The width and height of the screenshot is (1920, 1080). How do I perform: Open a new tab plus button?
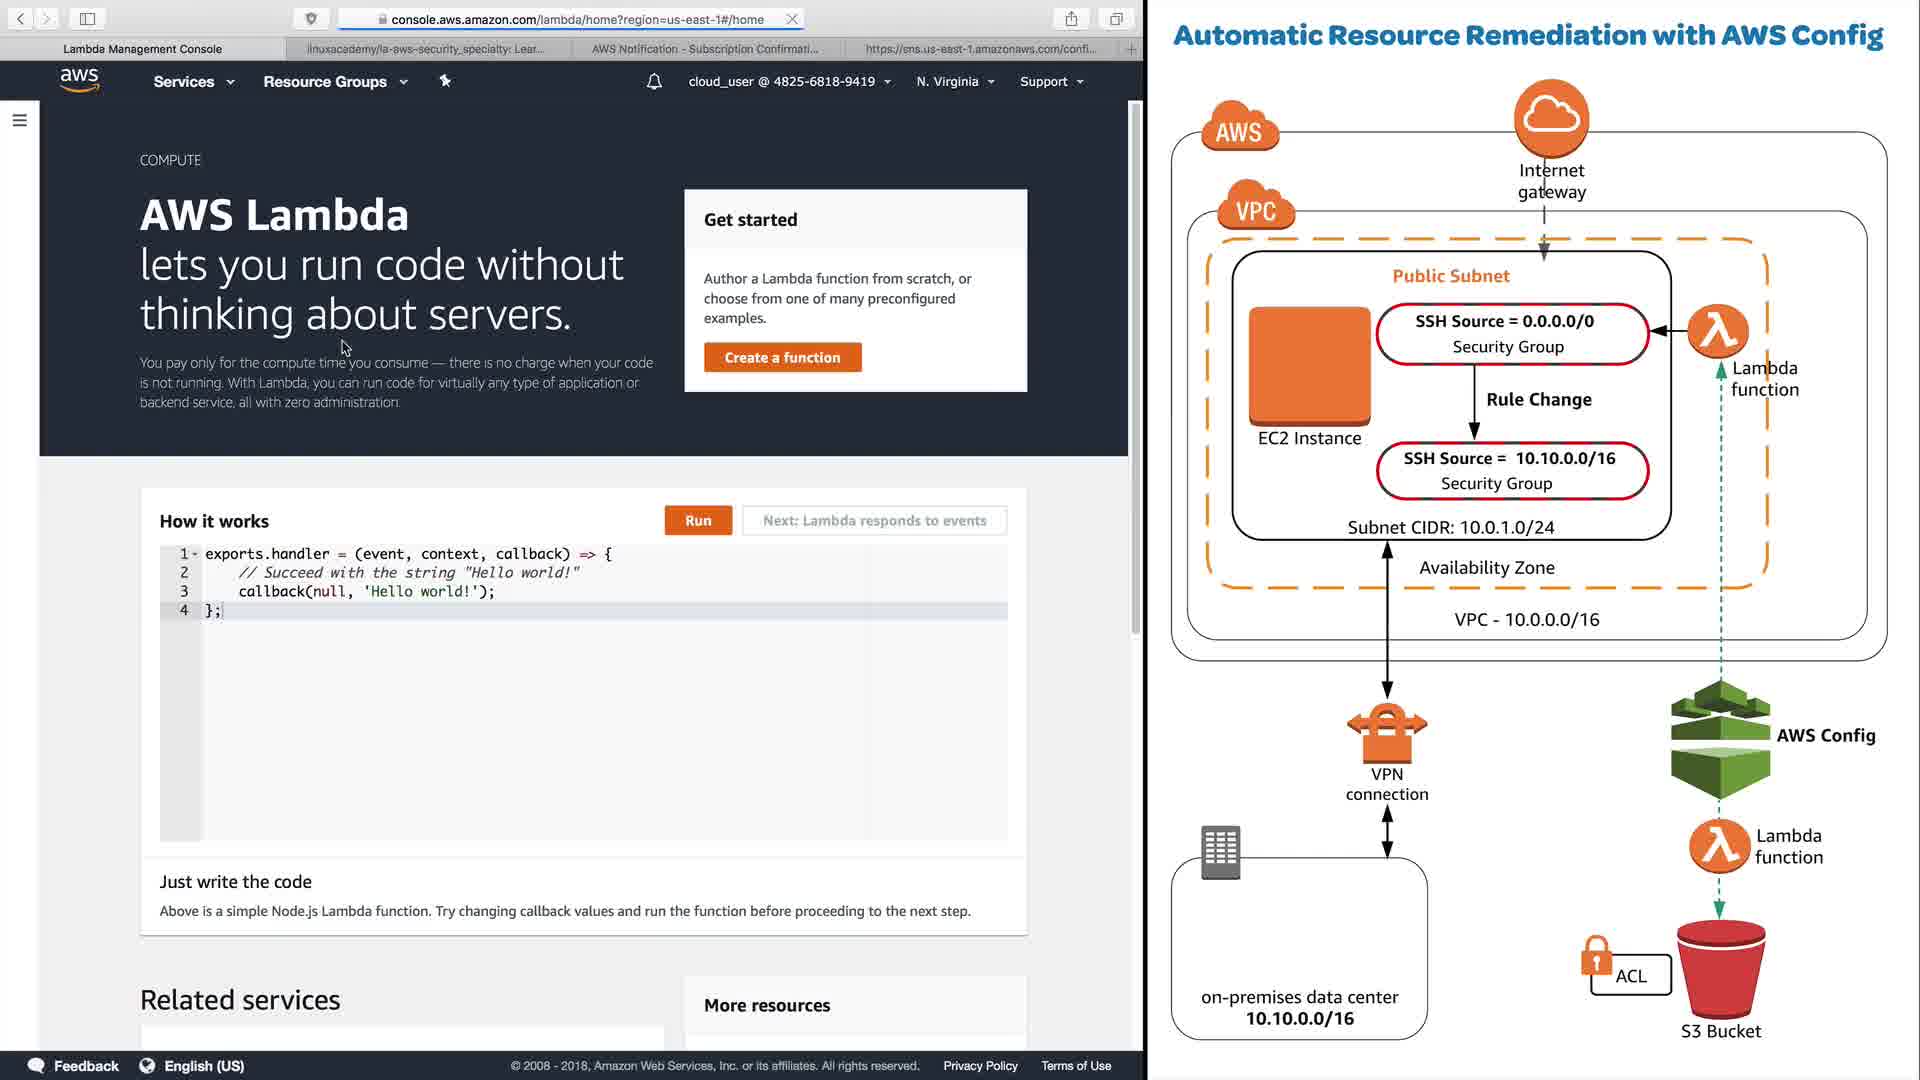(x=1131, y=49)
